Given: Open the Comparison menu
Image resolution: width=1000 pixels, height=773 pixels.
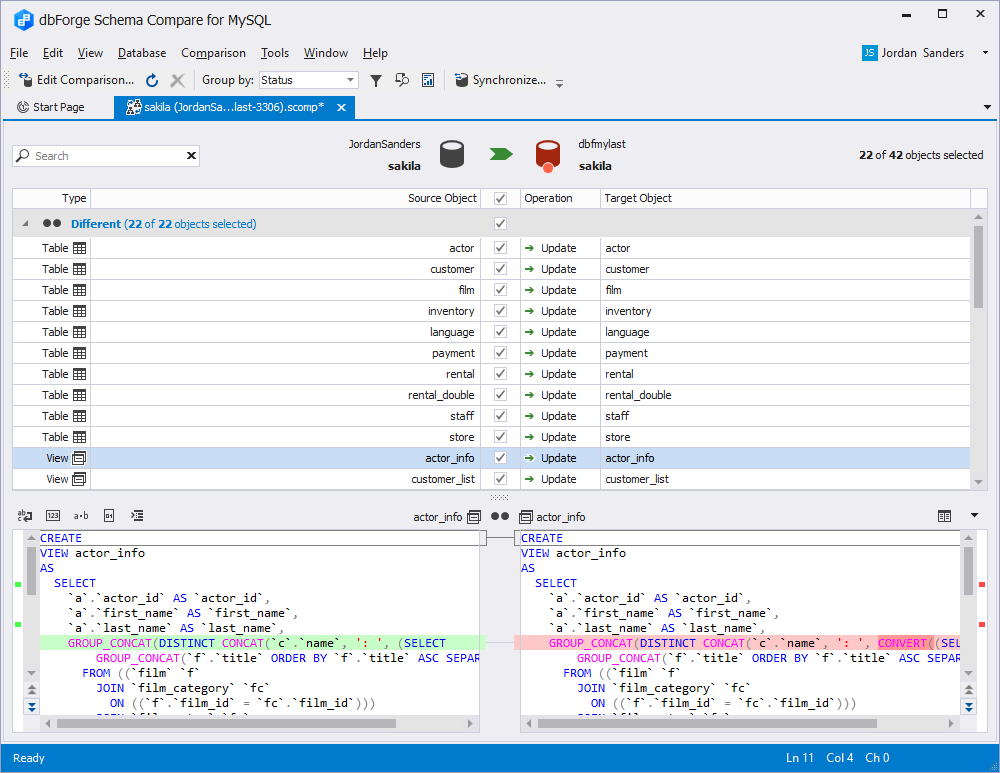Looking at the screenshot, I should pyautogui.click(x=213, y=53).
